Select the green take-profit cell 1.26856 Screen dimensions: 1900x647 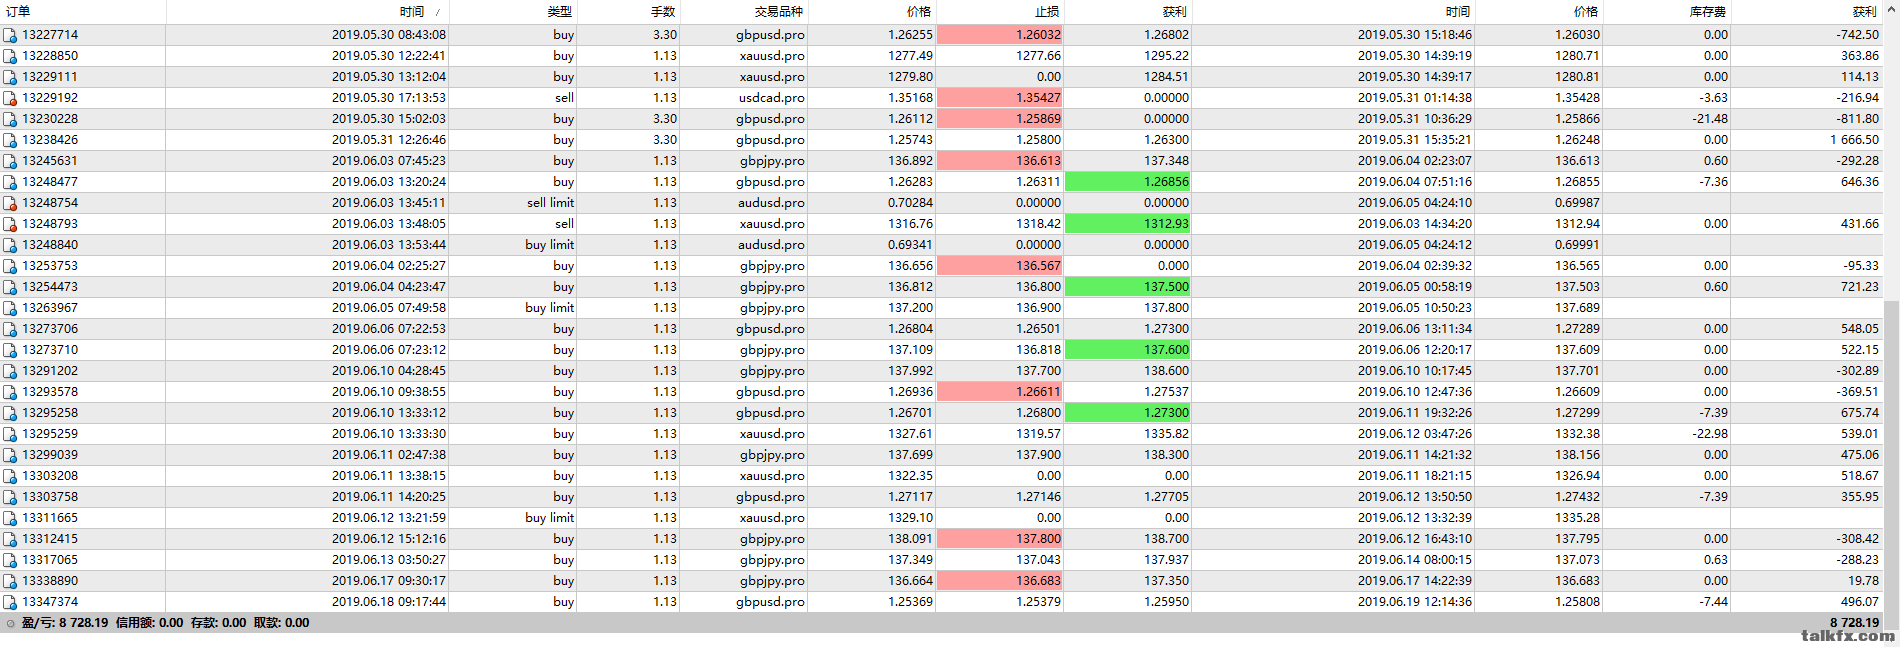click(x=1128, y=182)
